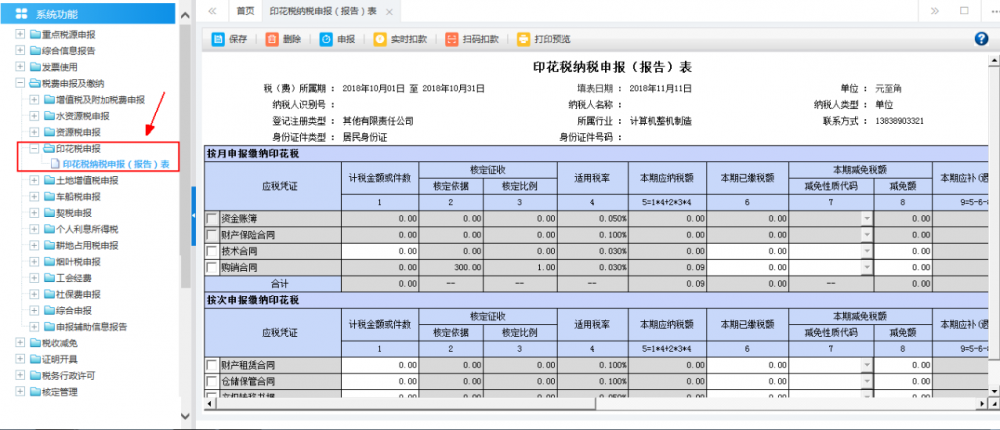Check the 资金账簿 row checkbox
Image resolution: width=1000 pixels, height=430 pixels.
coord(212,219)
